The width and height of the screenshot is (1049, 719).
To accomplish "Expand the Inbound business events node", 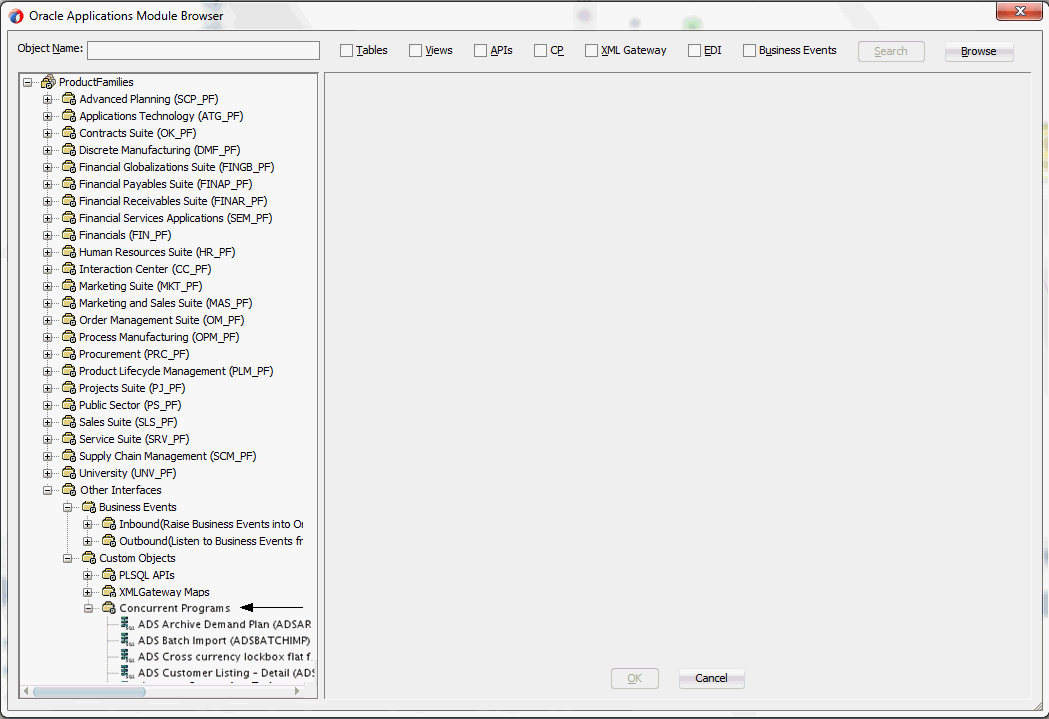I will 88,524.
